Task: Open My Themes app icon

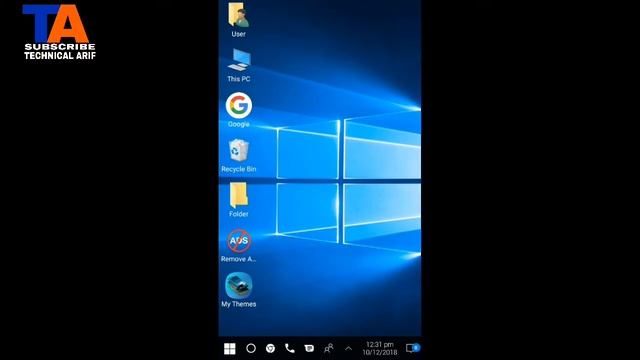Action: click(239, 285)
